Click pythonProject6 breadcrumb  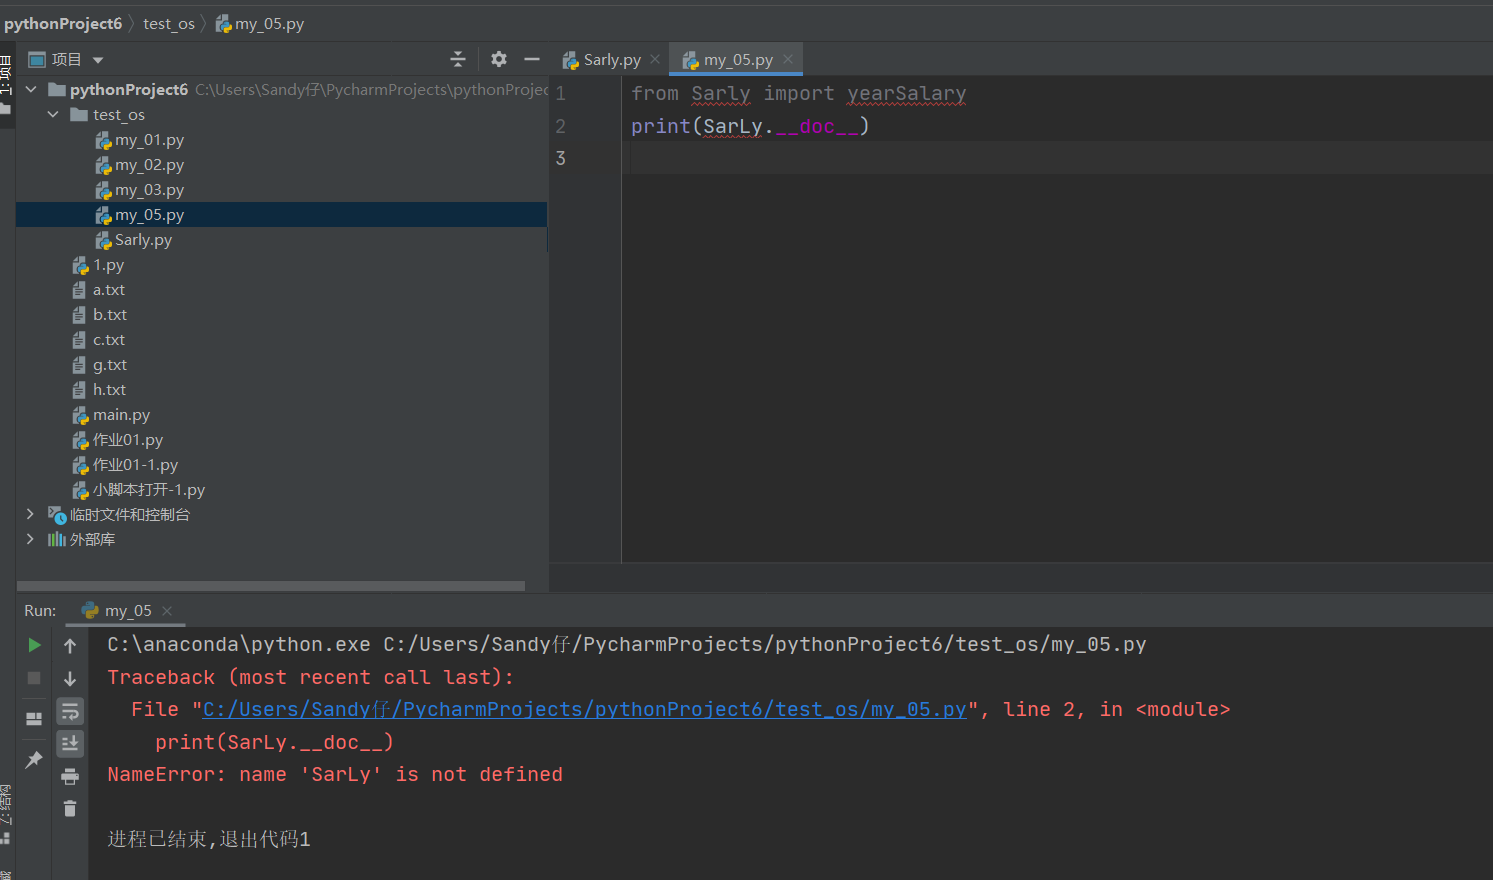pyautogui.click(x=63, y=23)
